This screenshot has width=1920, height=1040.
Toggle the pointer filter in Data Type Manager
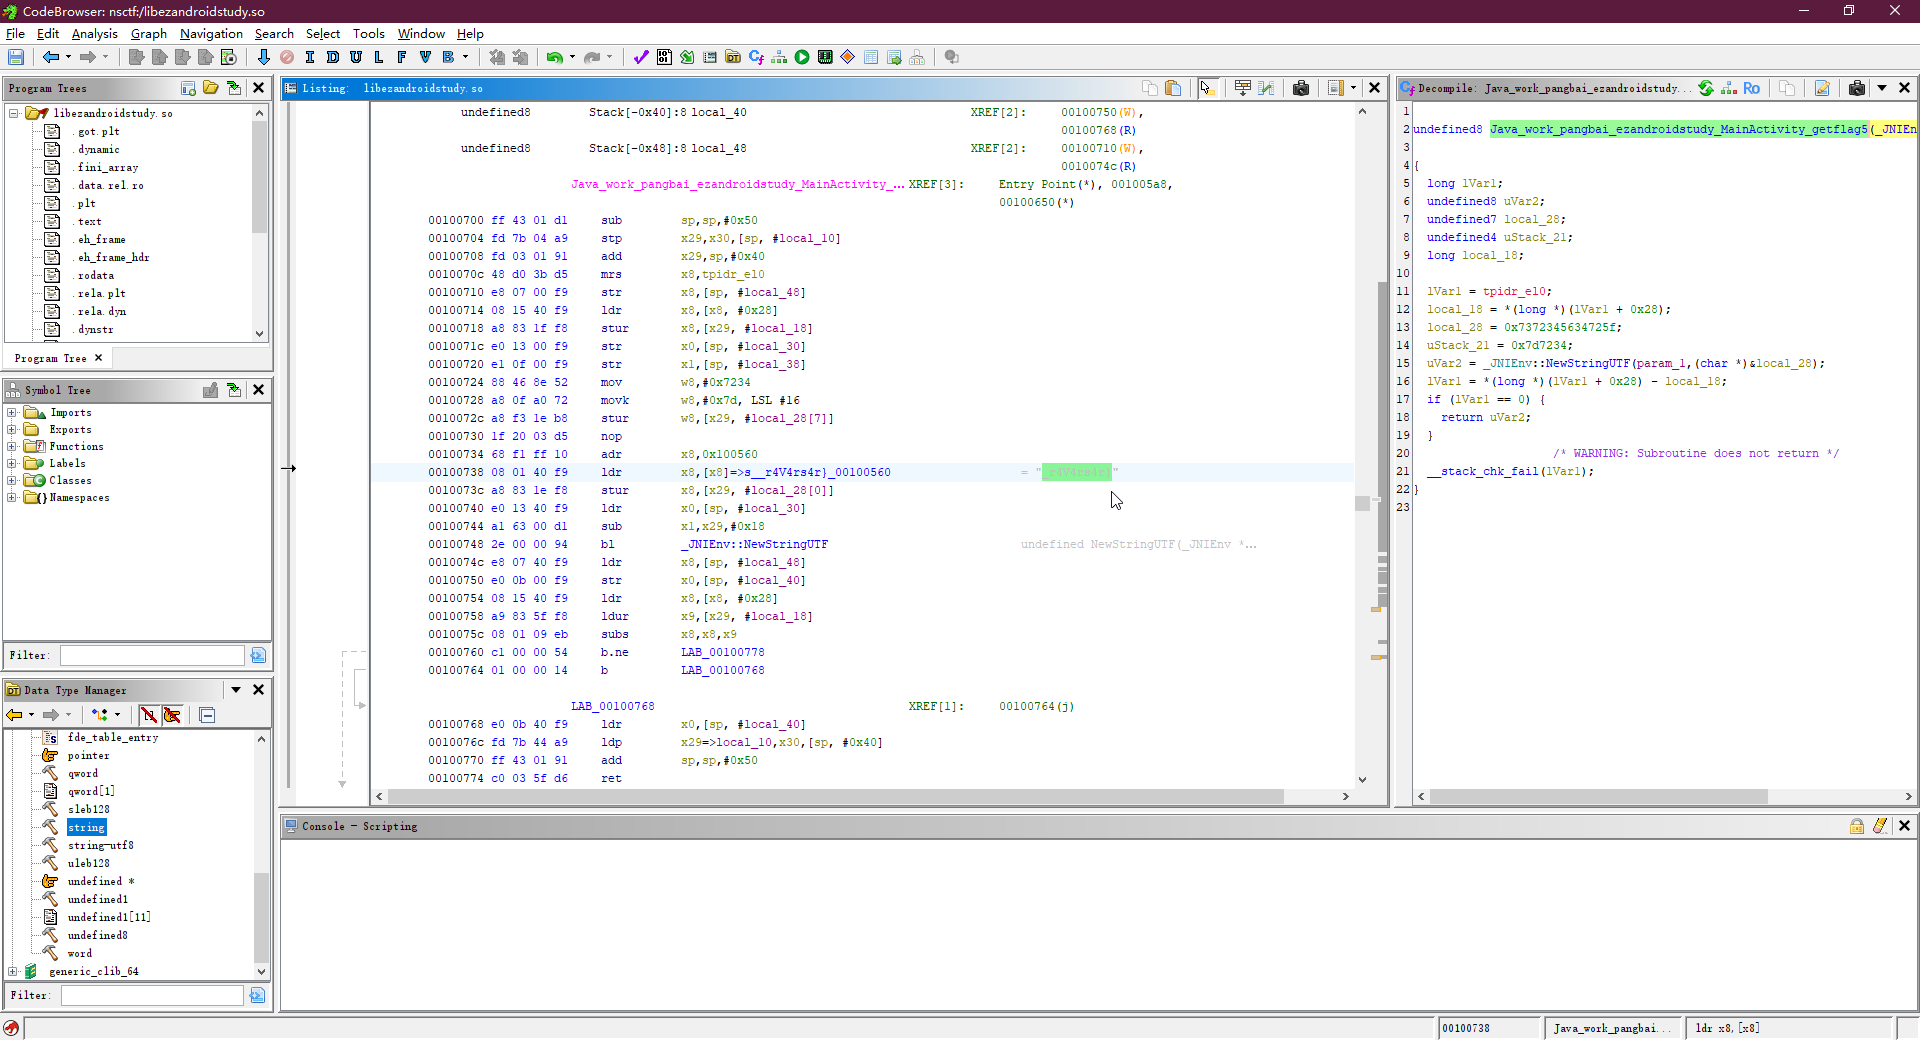tap(172, 715)
